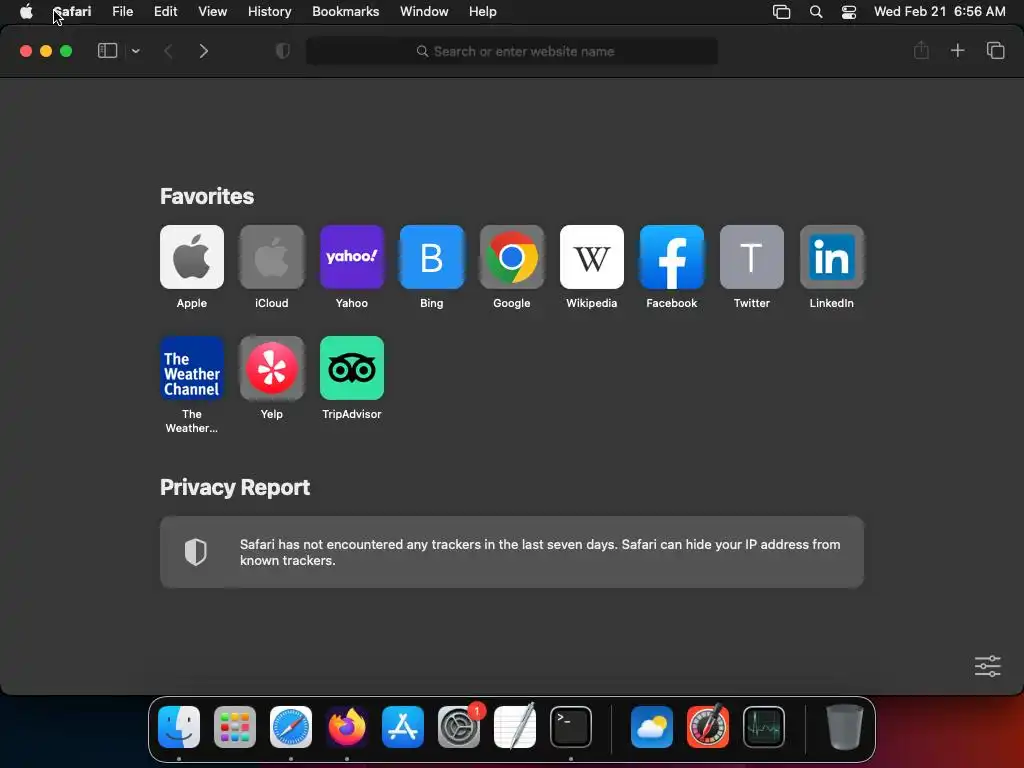Open the Privacy Report shield in toolbar

pos(282,51)
